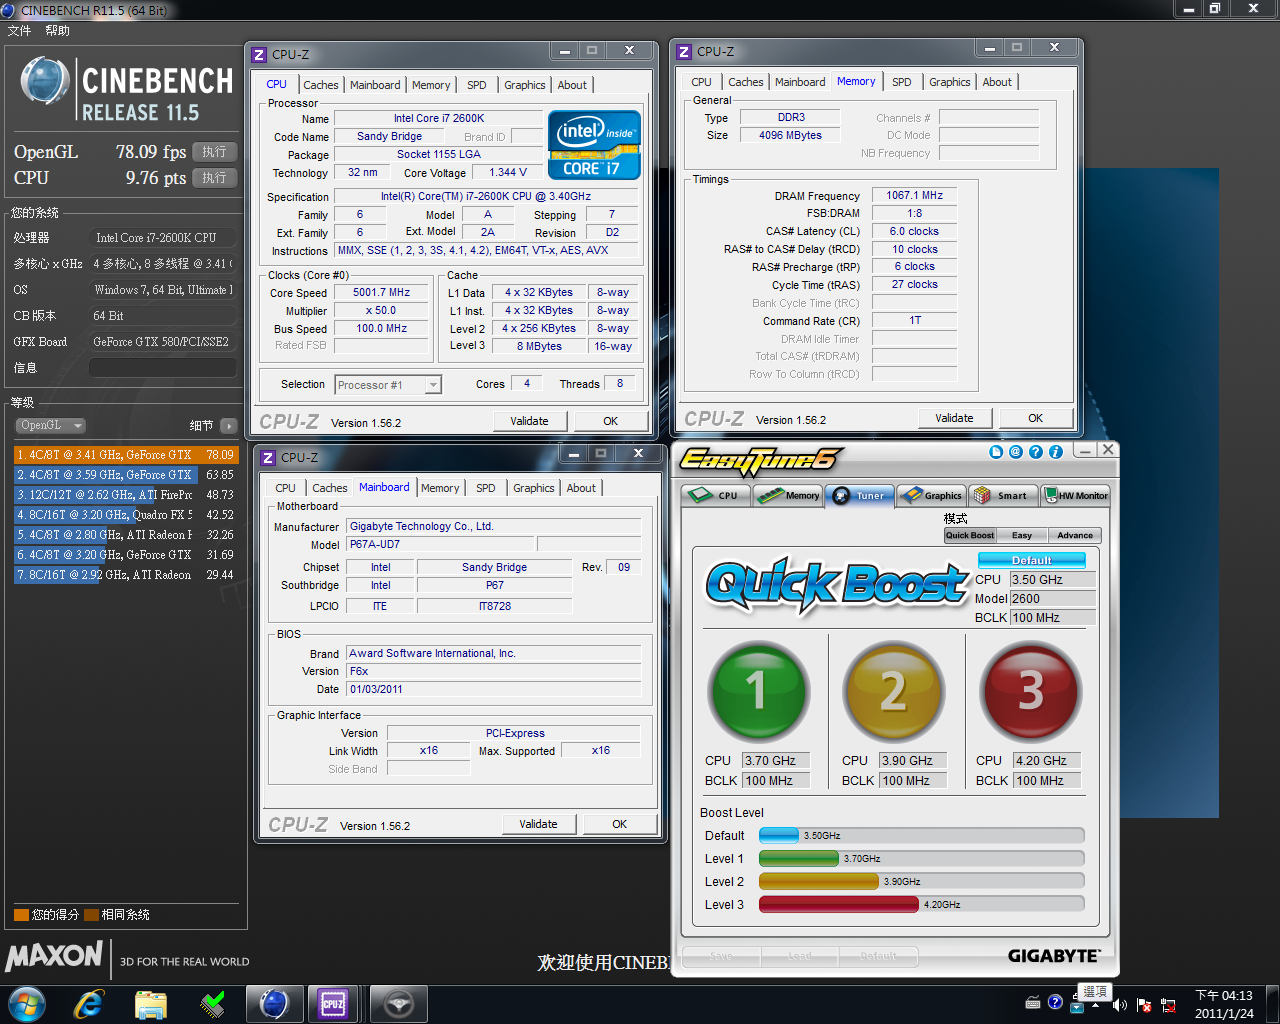Click the Default 3.50GHz boost level bar
The width and height of the screenshot is (1280, 1024).
pos(921,835)
